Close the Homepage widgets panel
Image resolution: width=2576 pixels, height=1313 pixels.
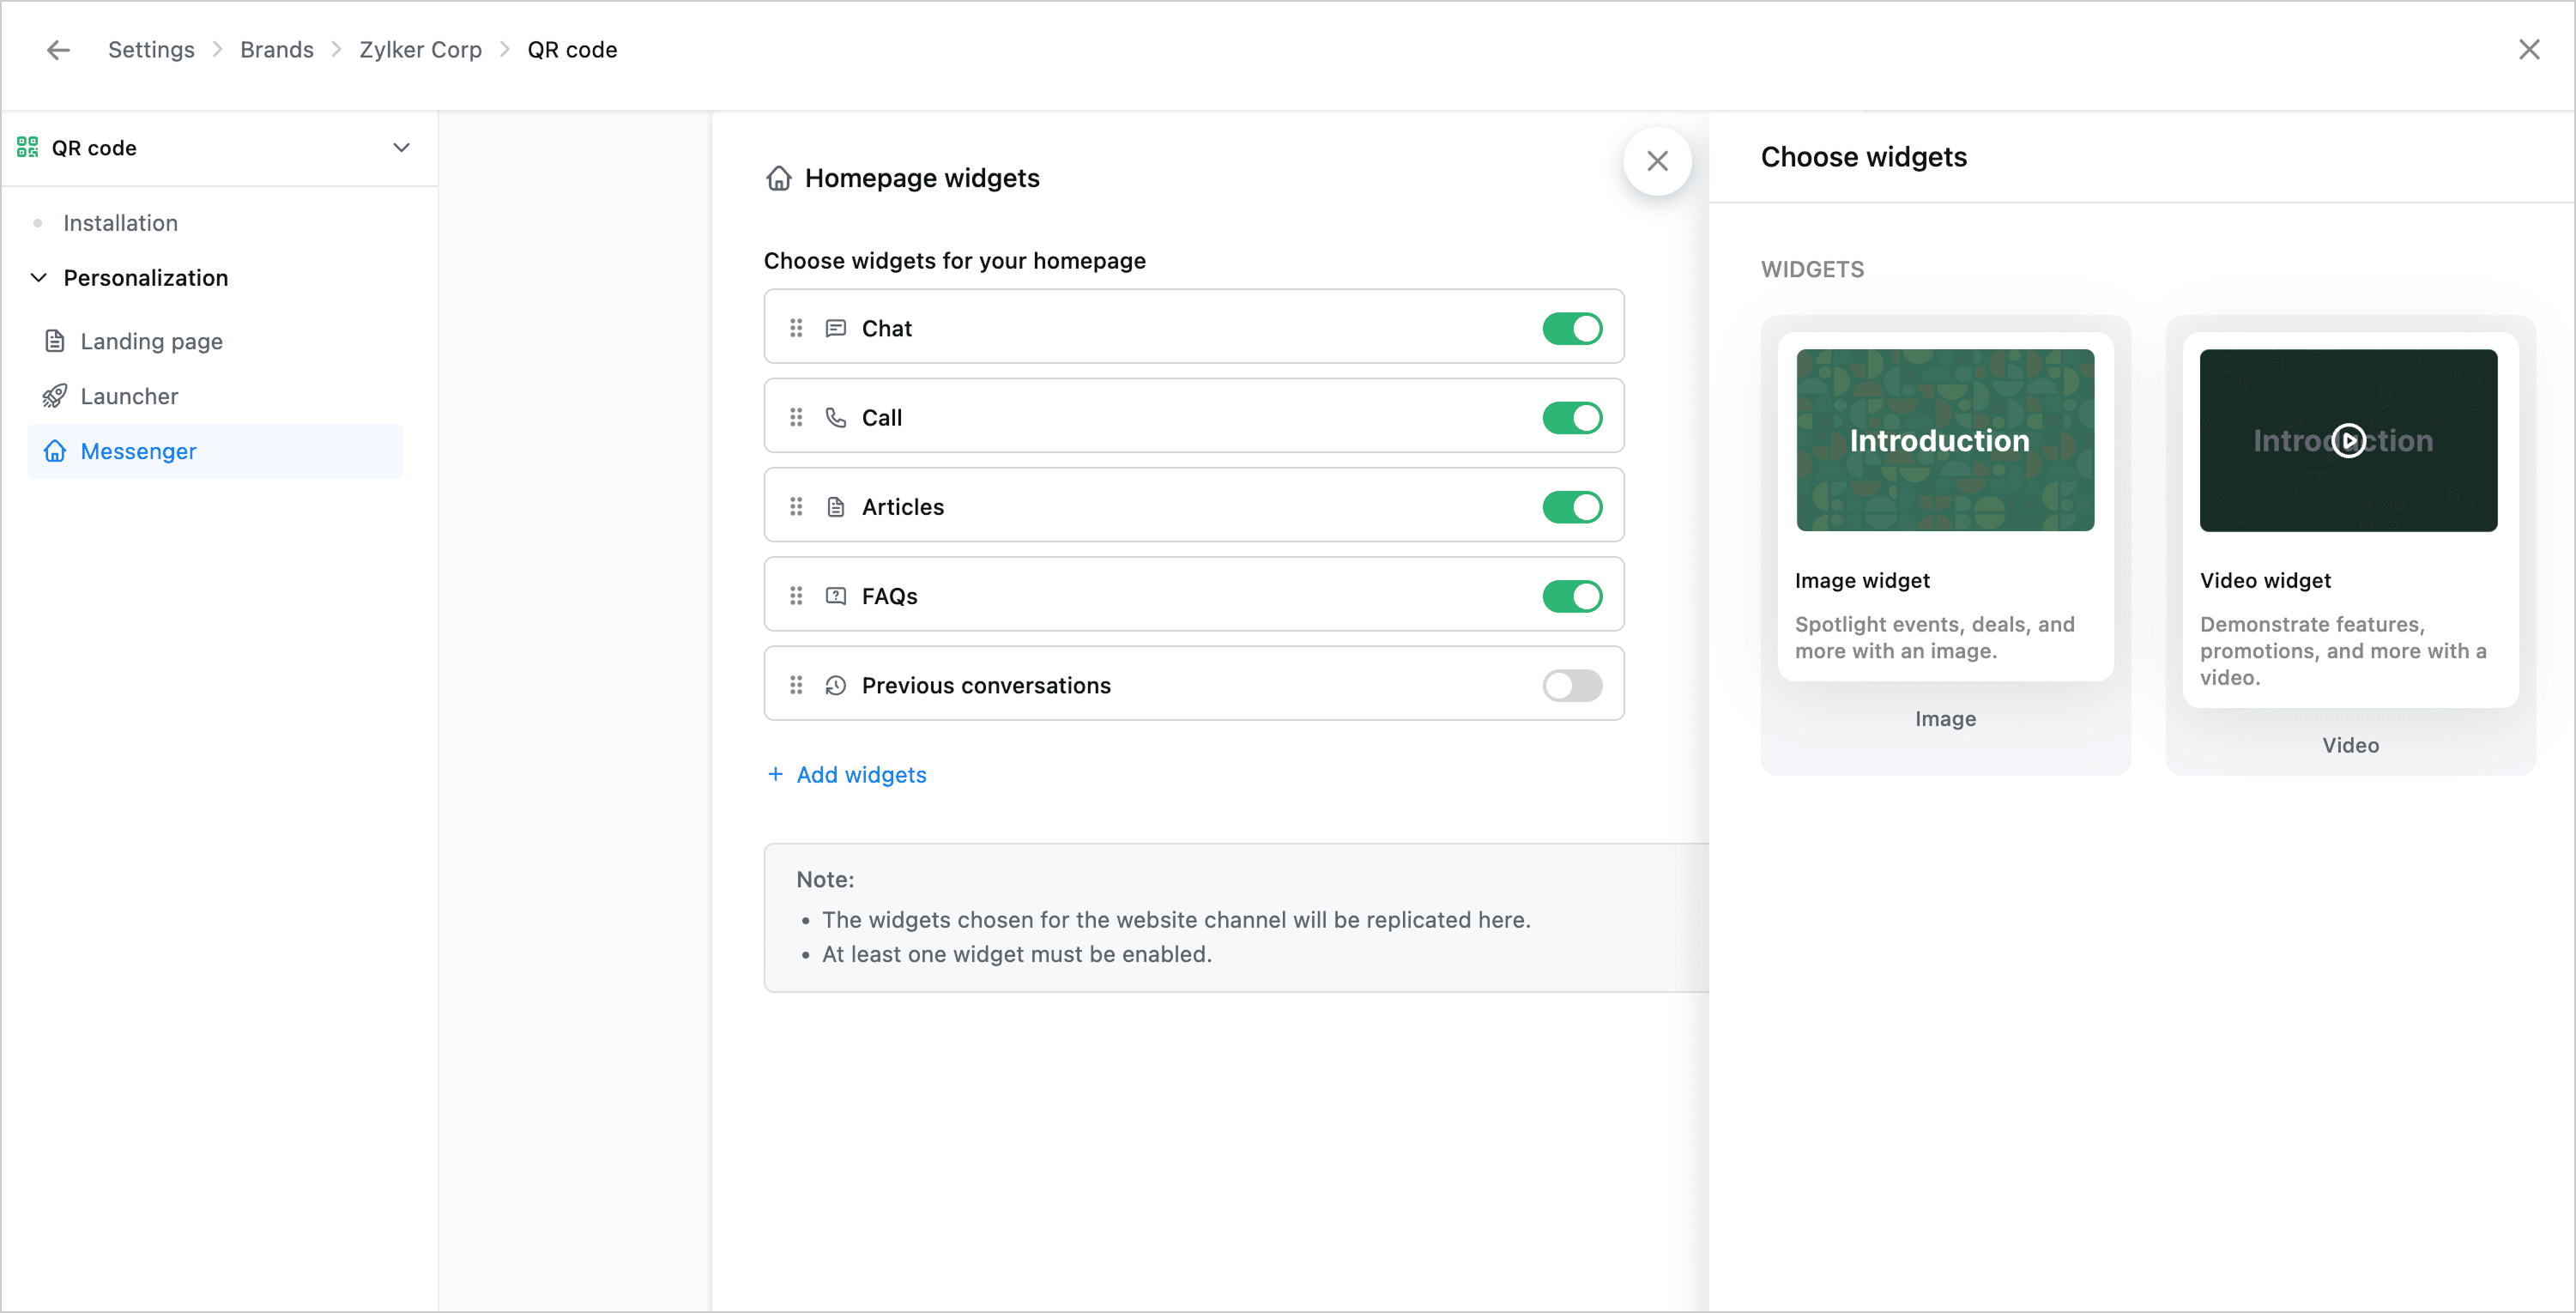tap(1657, 161)
